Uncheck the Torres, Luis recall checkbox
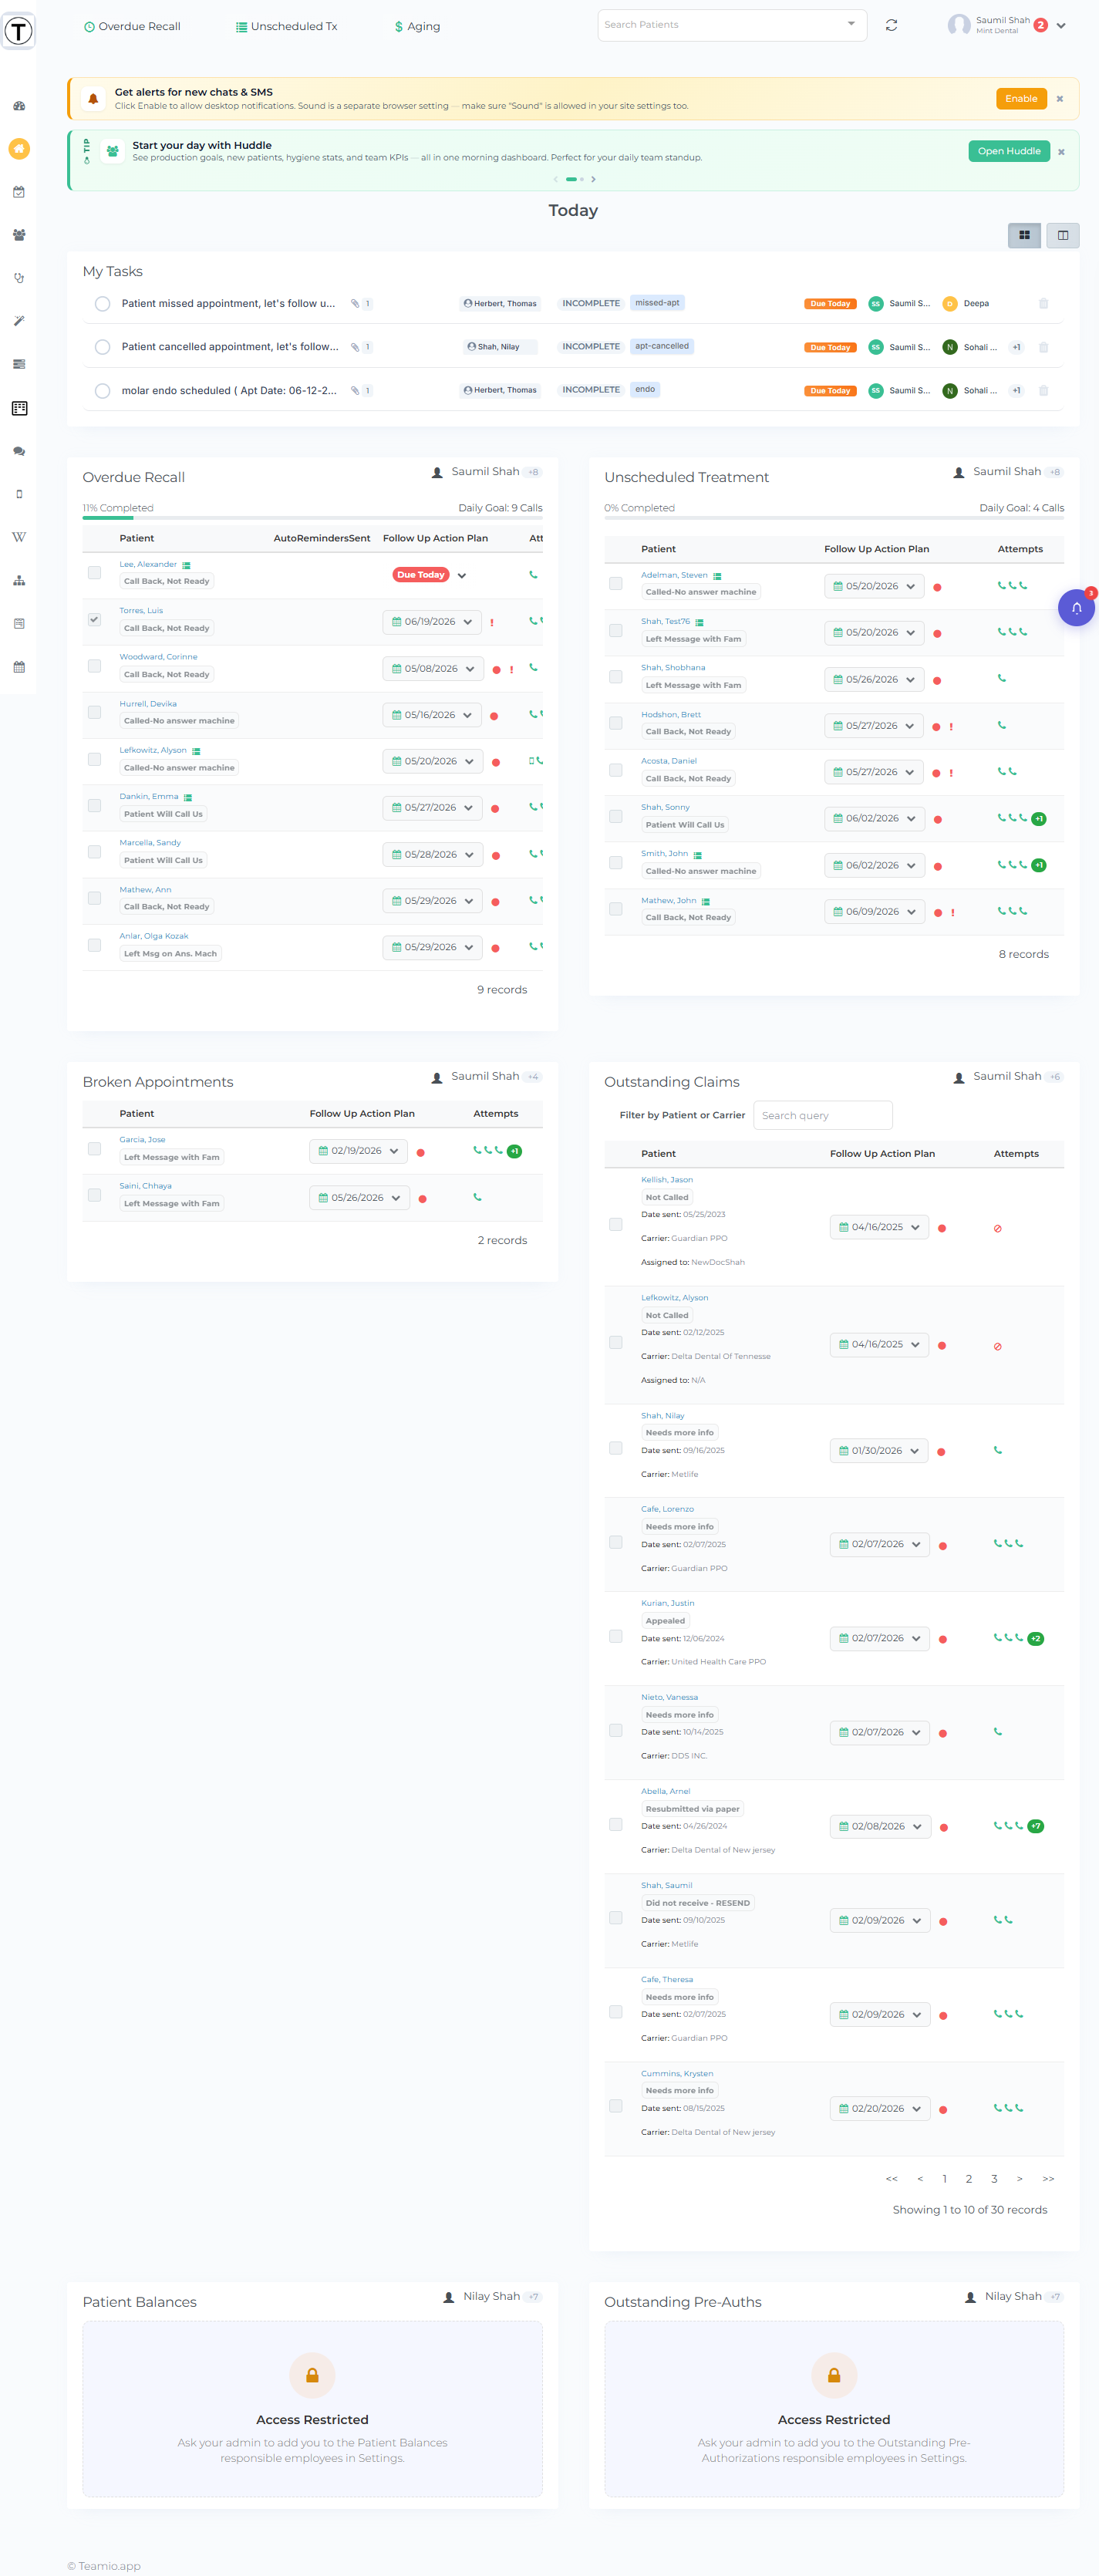Screen dimensions: 1099x2576 [x=94, y=619]
